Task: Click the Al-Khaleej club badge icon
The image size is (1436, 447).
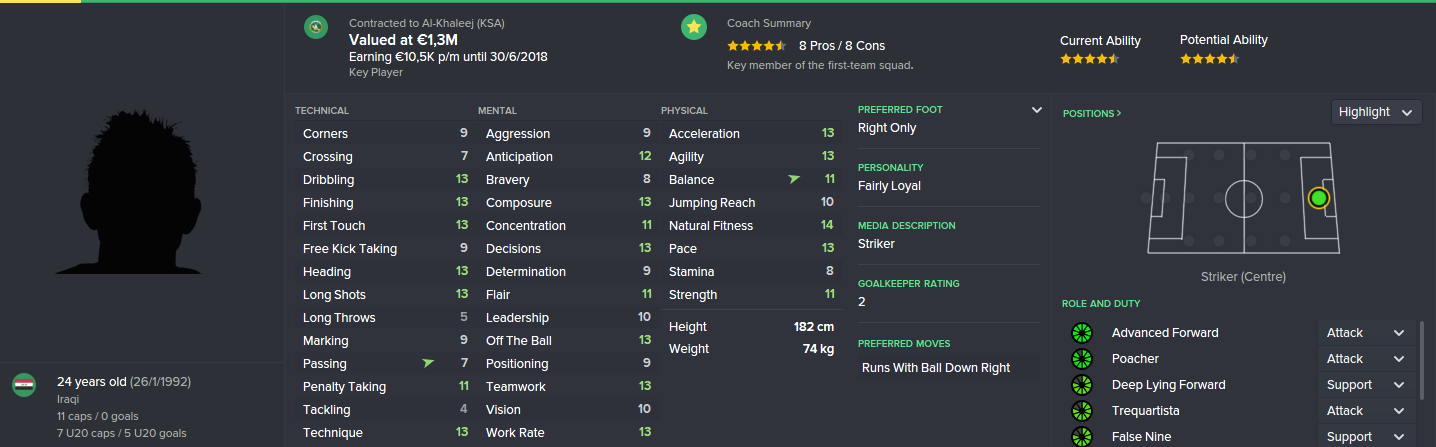Action: 316,28
